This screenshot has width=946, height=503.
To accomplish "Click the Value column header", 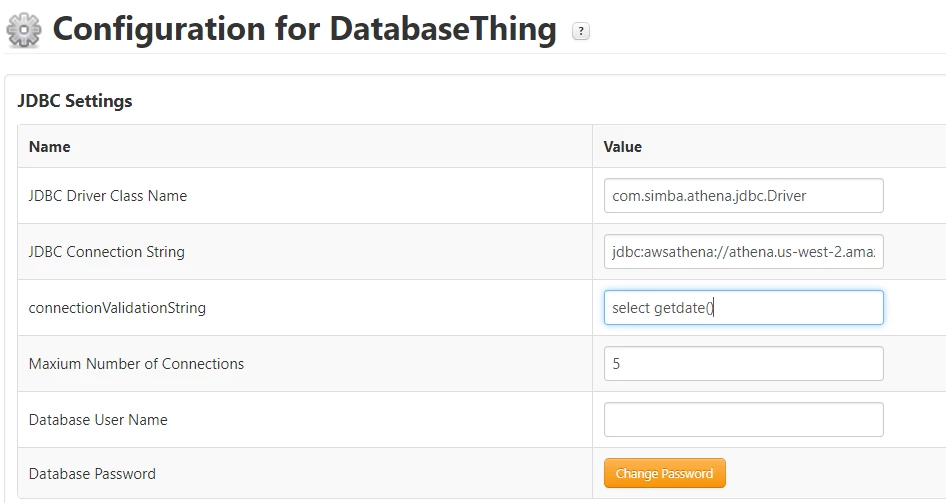I will 623,147.
